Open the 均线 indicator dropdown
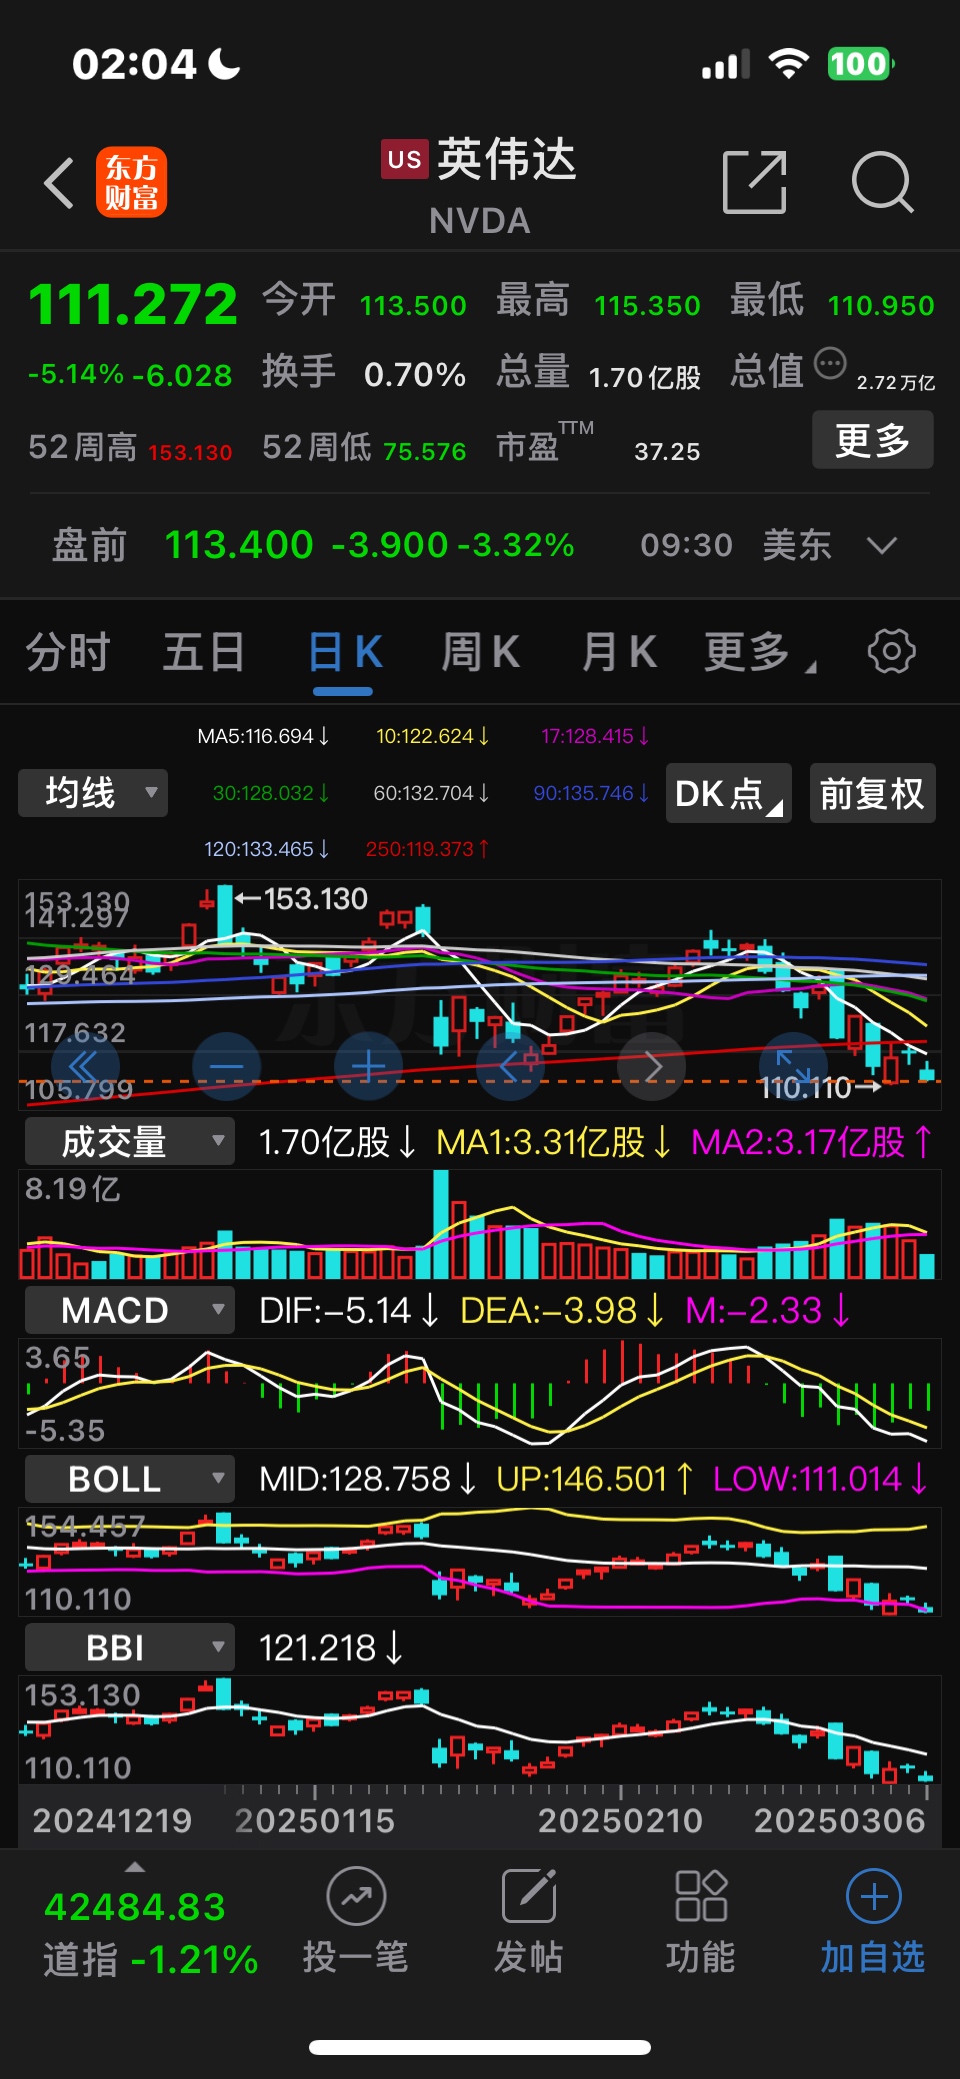The width and height of the screenshot is (960, 2079). pyautogui.click(x=93, y=793)
